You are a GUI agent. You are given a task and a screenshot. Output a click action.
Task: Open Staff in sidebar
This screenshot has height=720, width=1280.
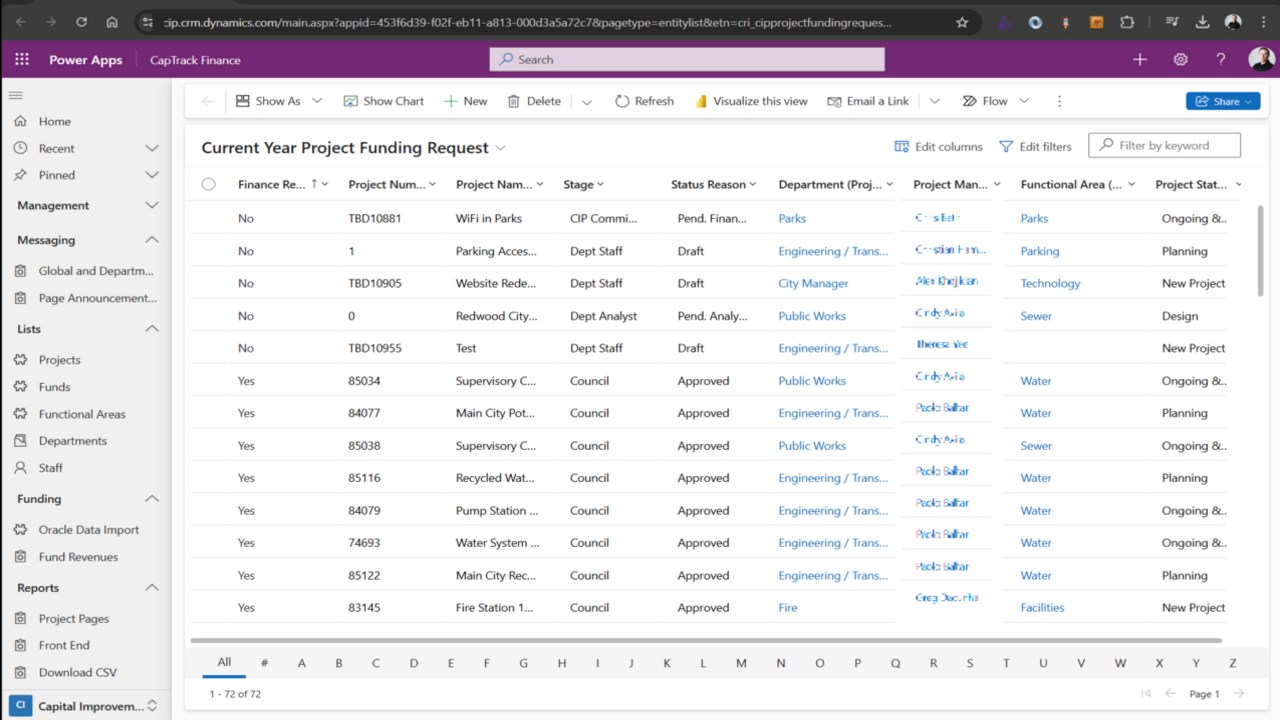click(50, 468)
